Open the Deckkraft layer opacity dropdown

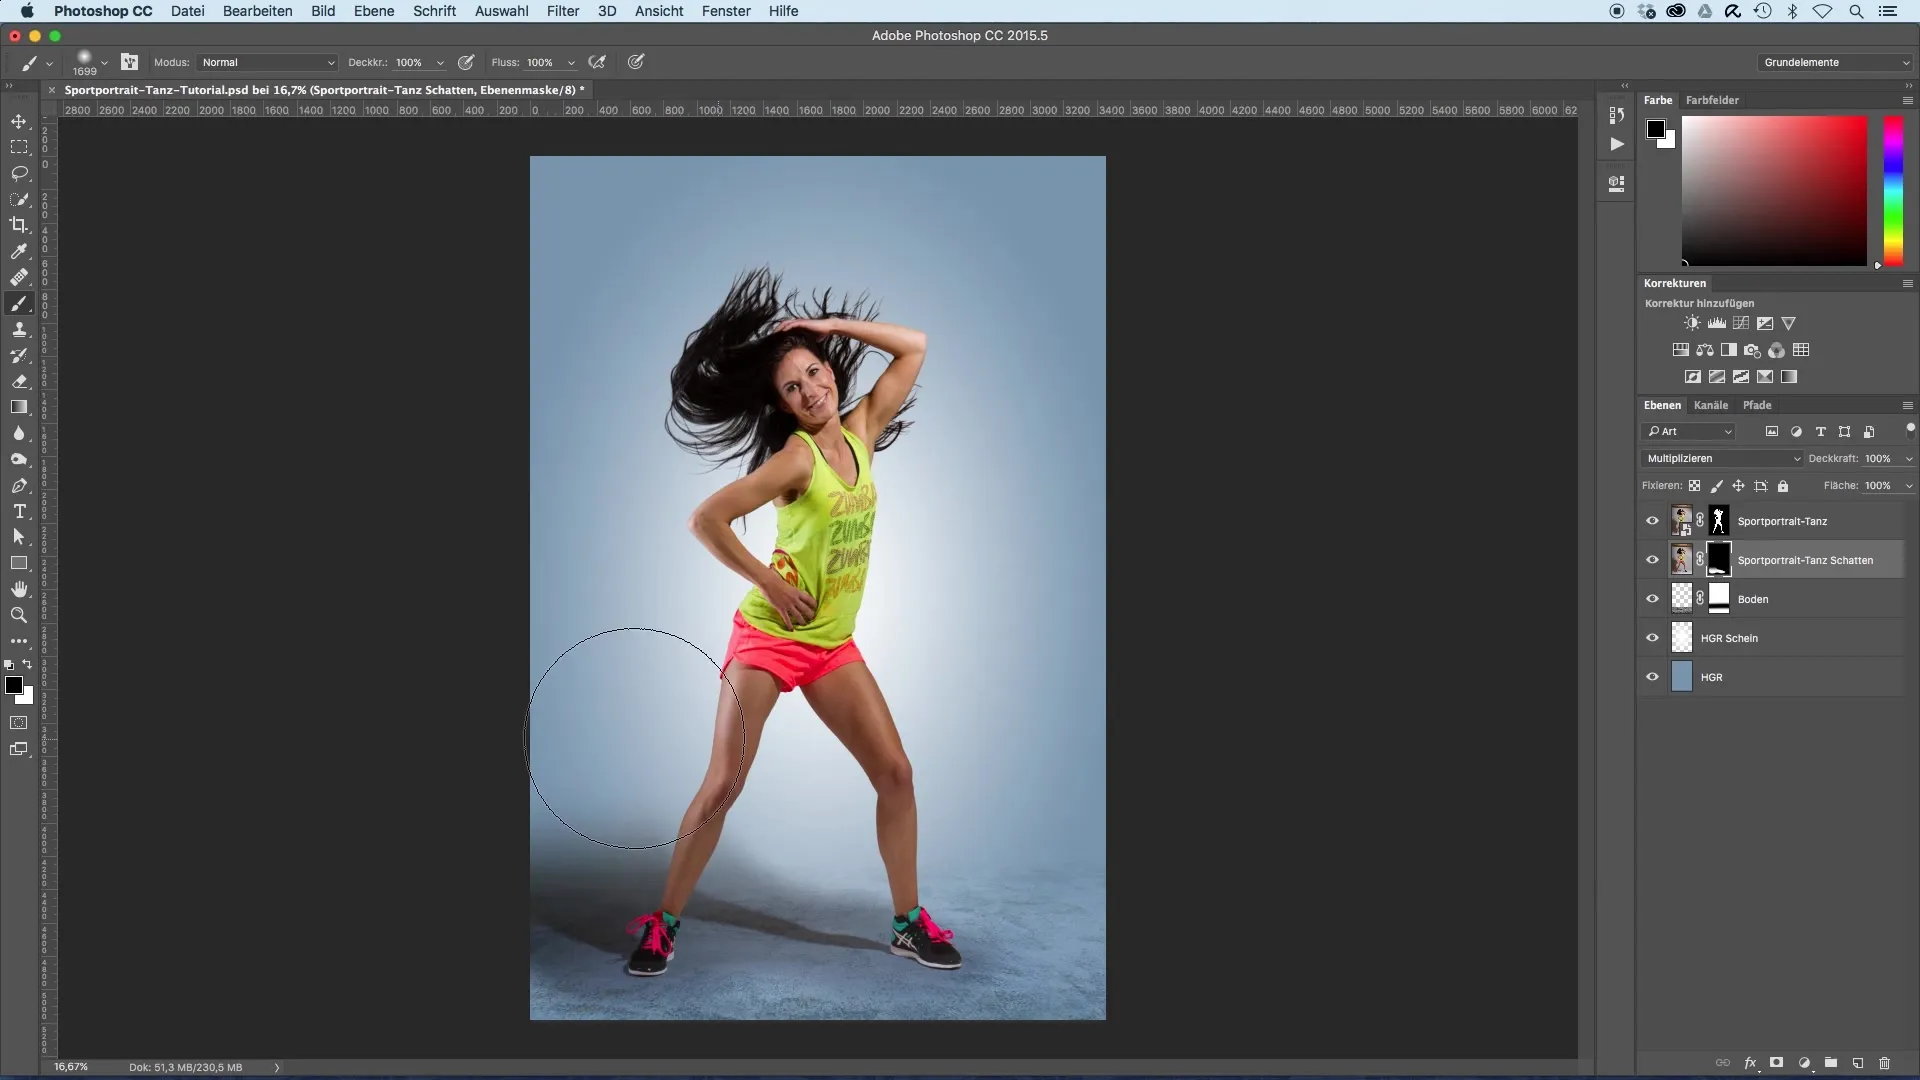[1909, 459]
